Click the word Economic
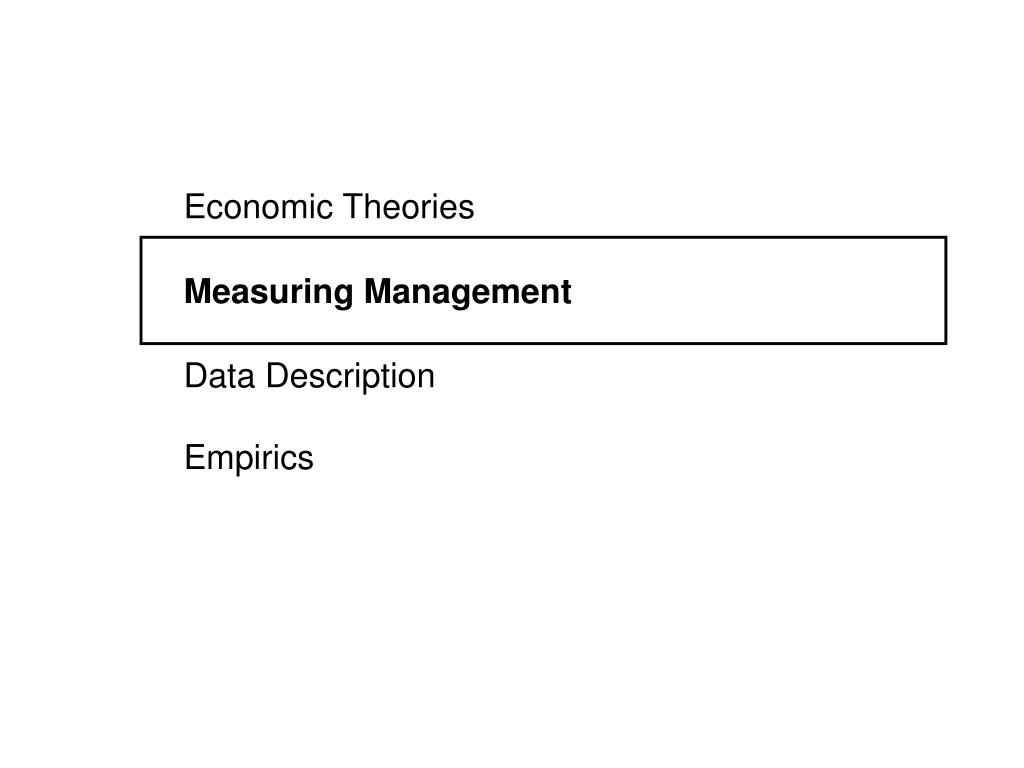The image size is (1024, 768). [259, 207]
